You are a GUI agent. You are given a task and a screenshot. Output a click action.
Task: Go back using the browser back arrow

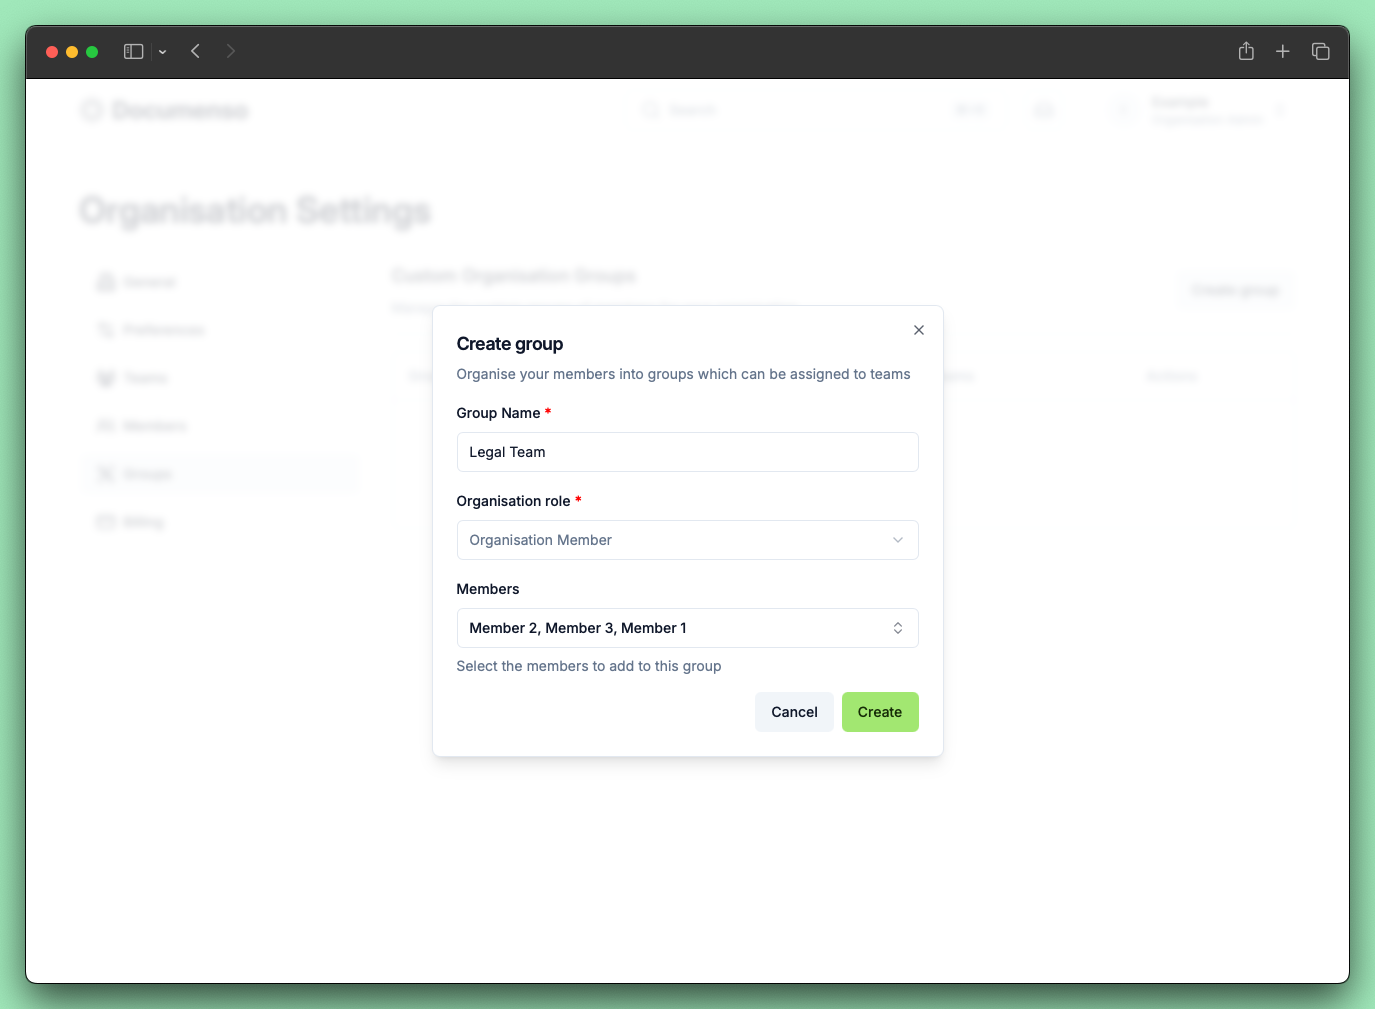196,51
